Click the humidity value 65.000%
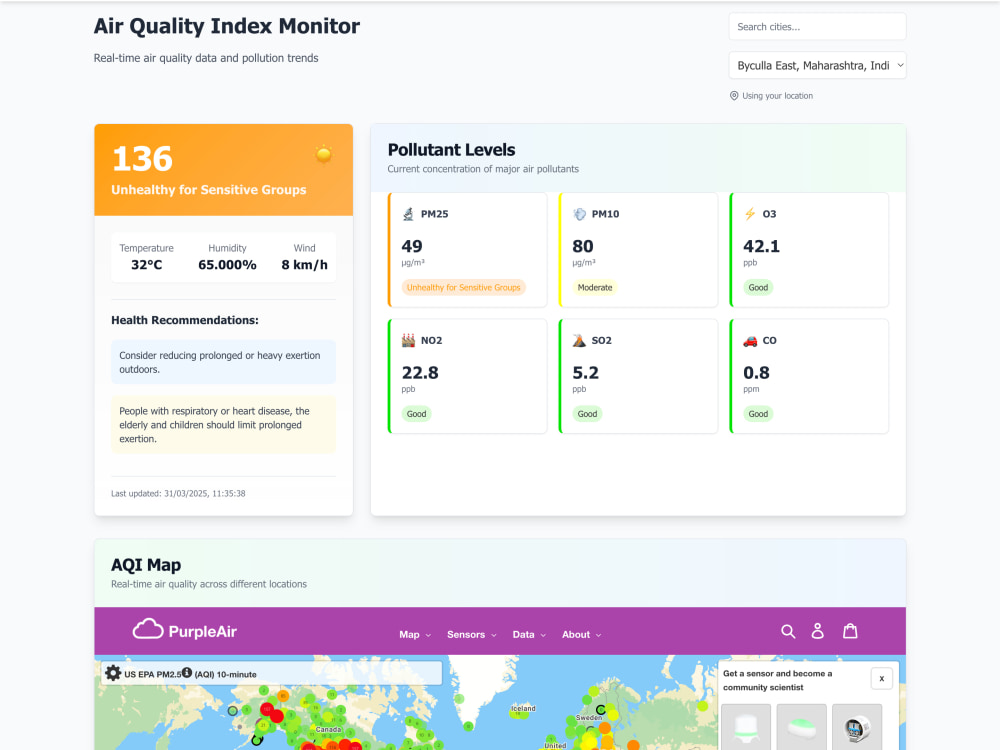This screenshot has width=1000, height=750. pos(227,265)
